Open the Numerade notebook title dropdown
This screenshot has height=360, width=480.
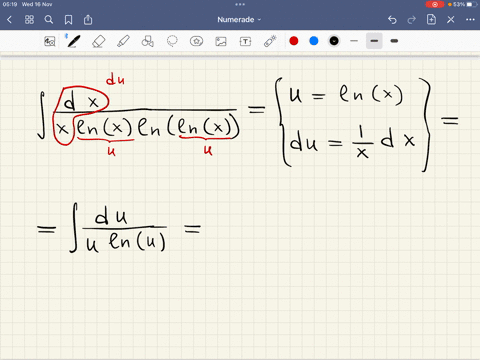click(x=239, y=20)
